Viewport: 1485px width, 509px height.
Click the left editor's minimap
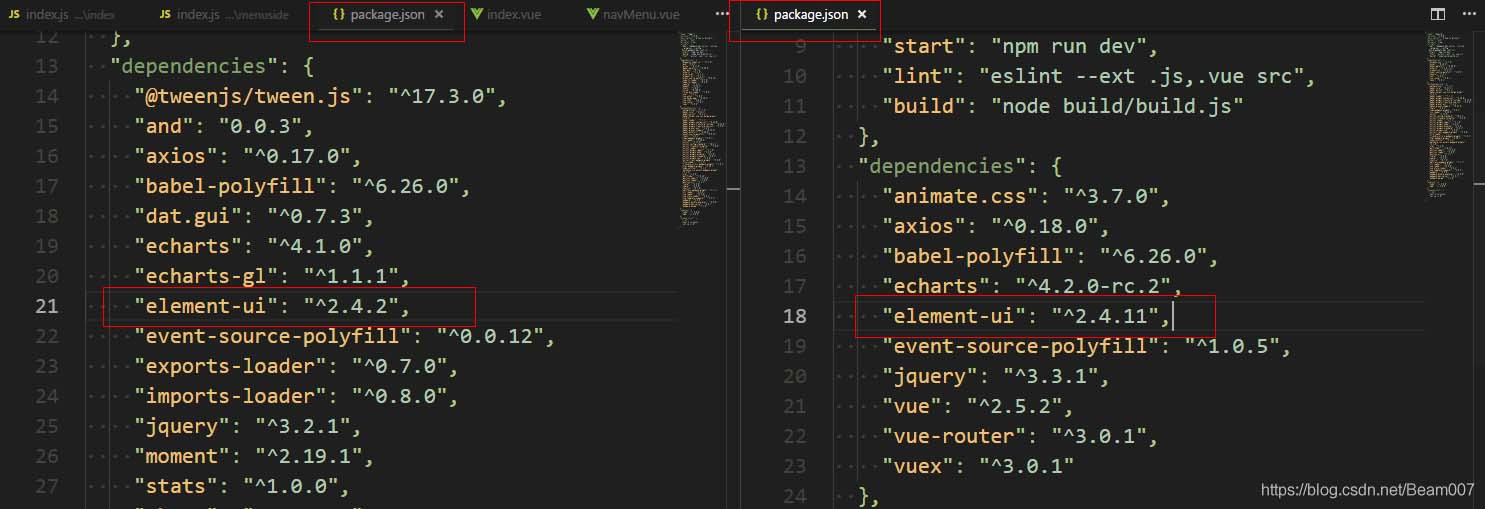702,120
